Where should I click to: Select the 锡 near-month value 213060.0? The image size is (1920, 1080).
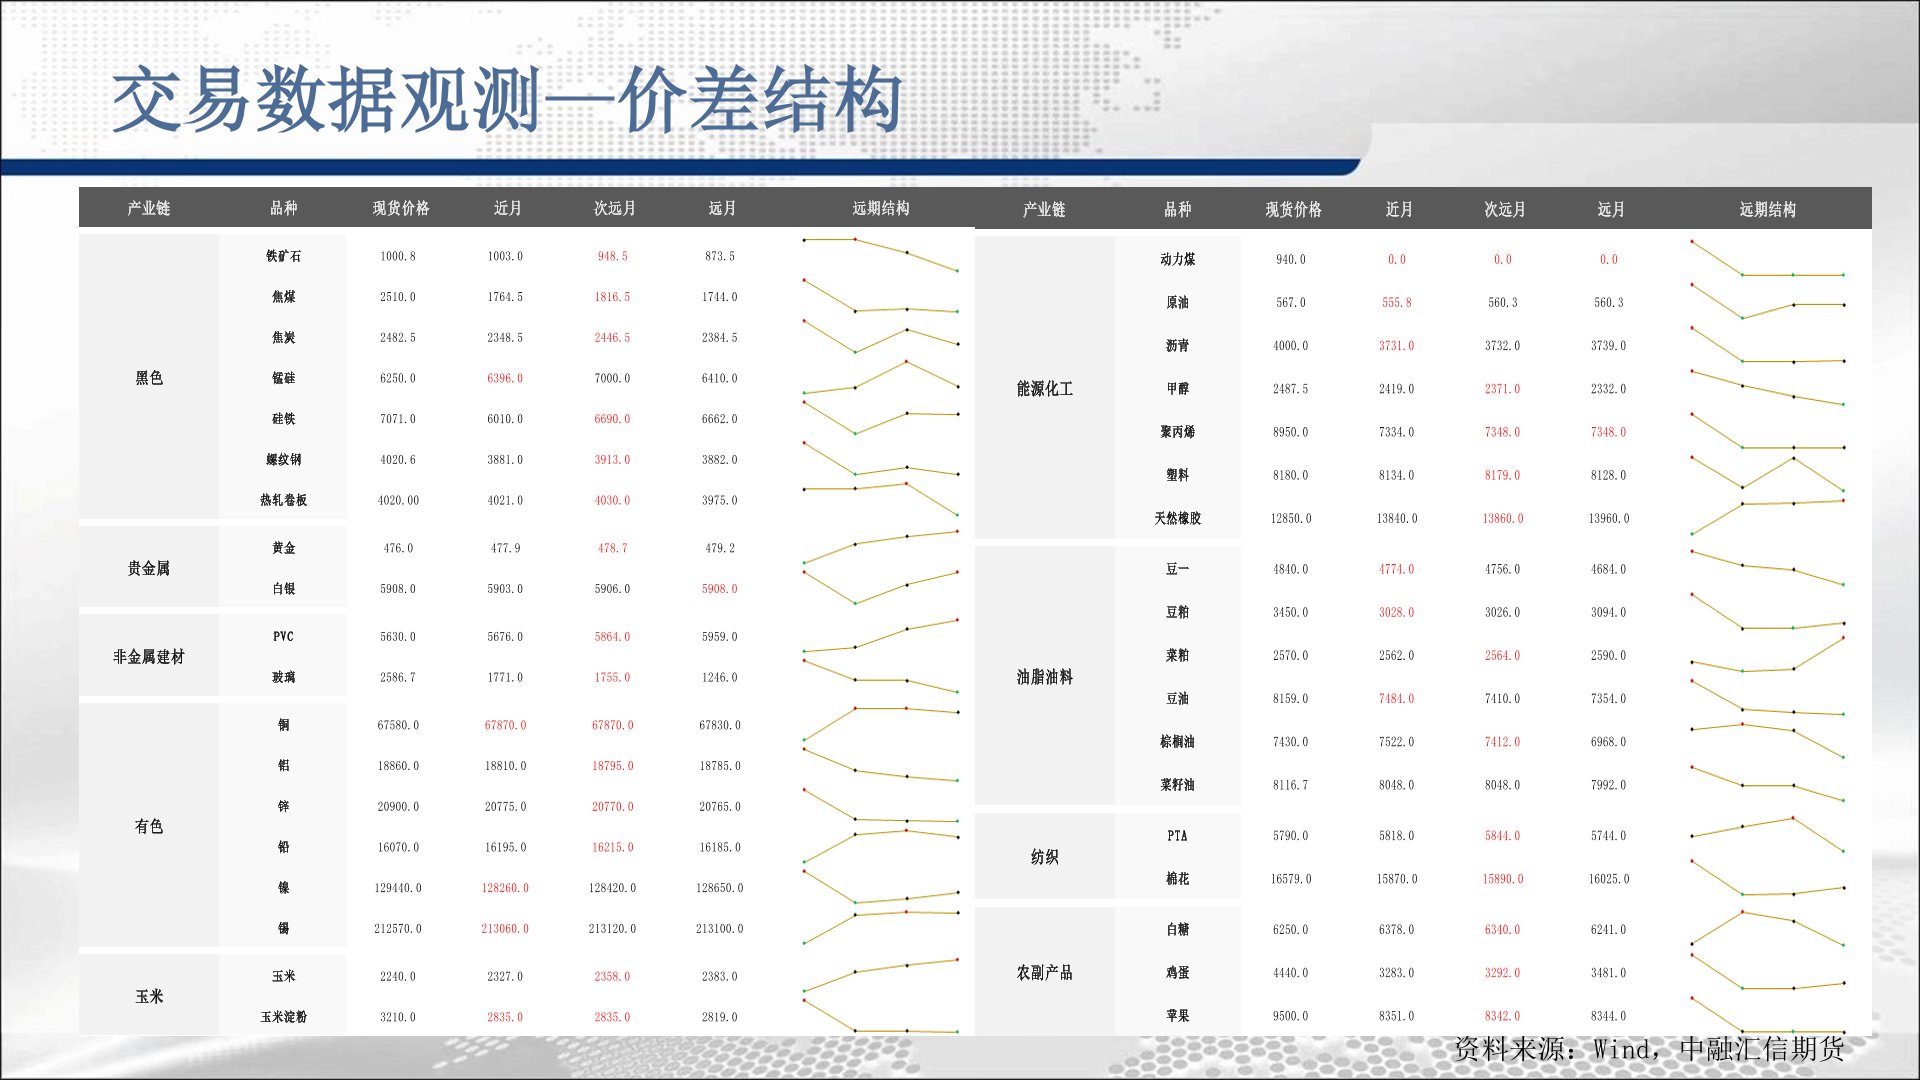tap(505, 929)
